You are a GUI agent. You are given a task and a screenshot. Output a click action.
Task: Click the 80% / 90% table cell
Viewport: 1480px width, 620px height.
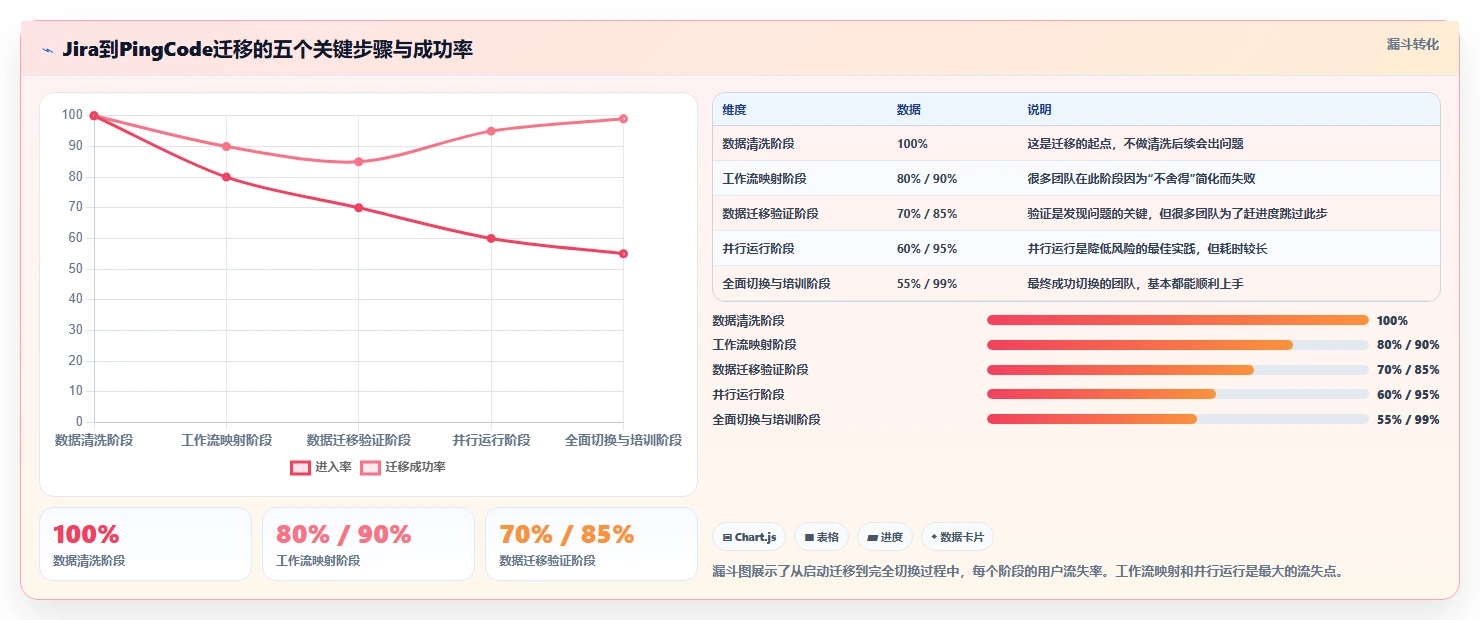927,179
